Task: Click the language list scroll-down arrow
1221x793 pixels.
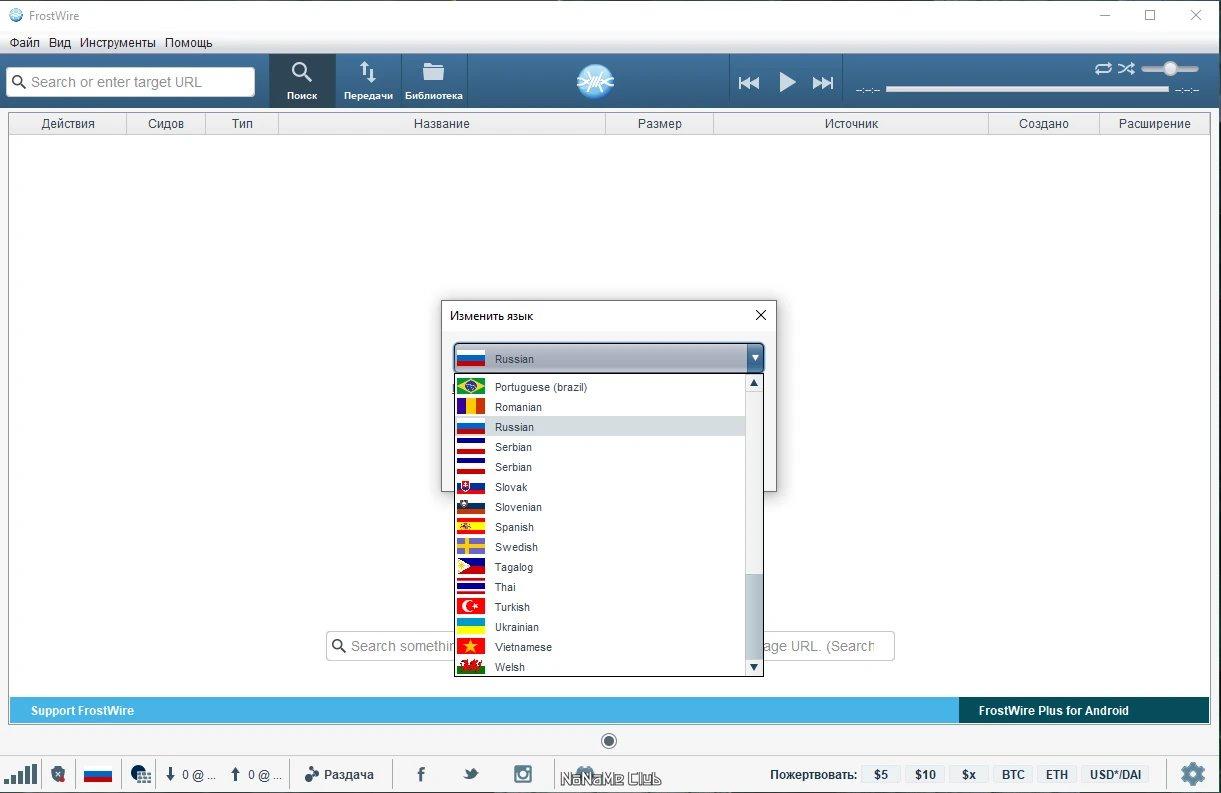Action: pos(754,667)
